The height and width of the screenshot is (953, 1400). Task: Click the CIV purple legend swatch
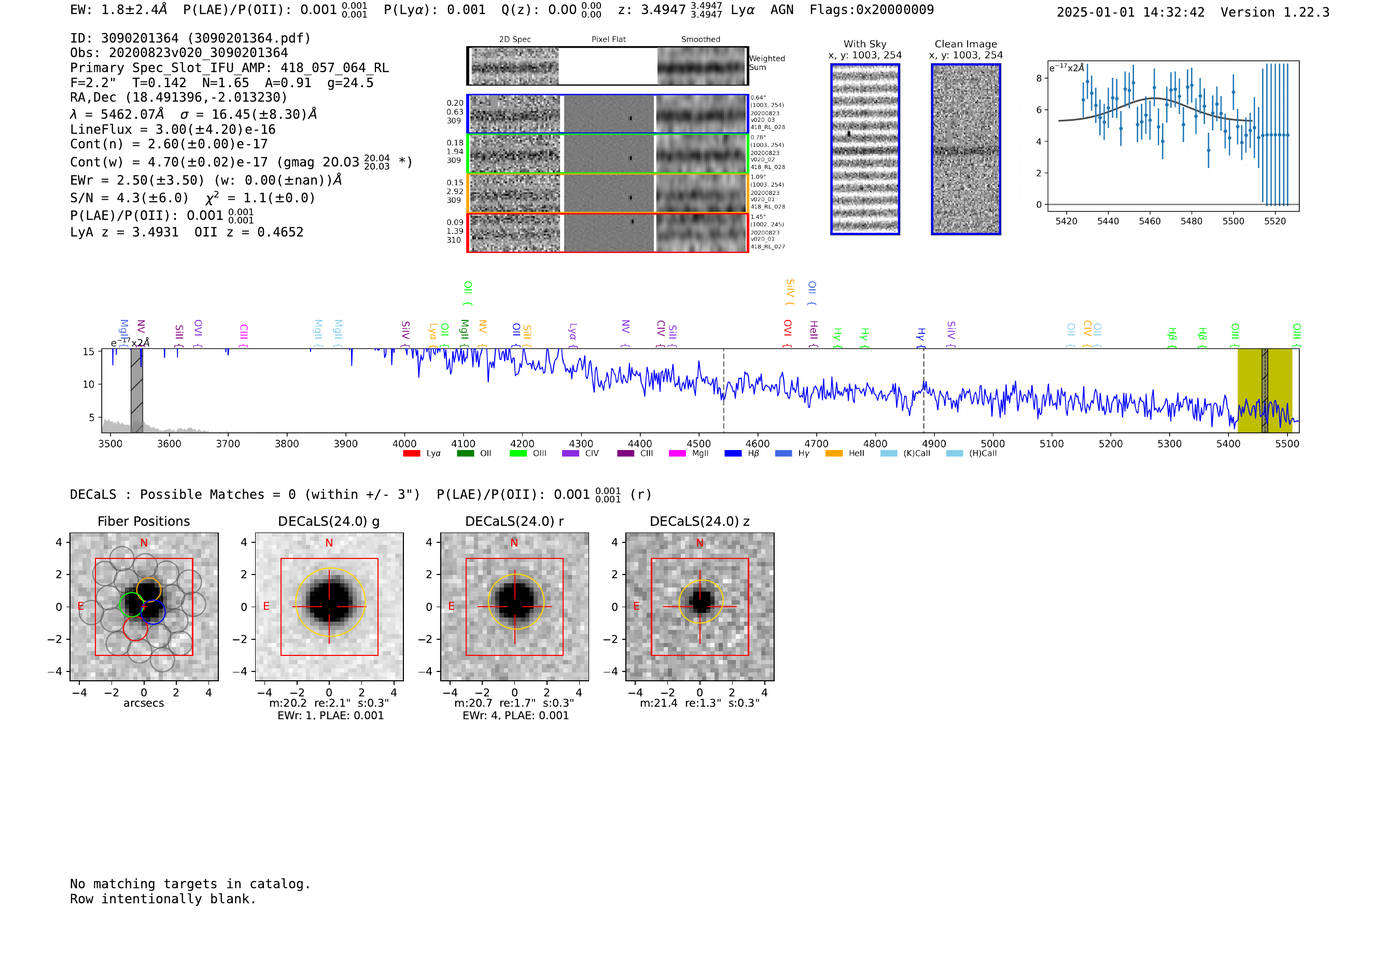570,454
